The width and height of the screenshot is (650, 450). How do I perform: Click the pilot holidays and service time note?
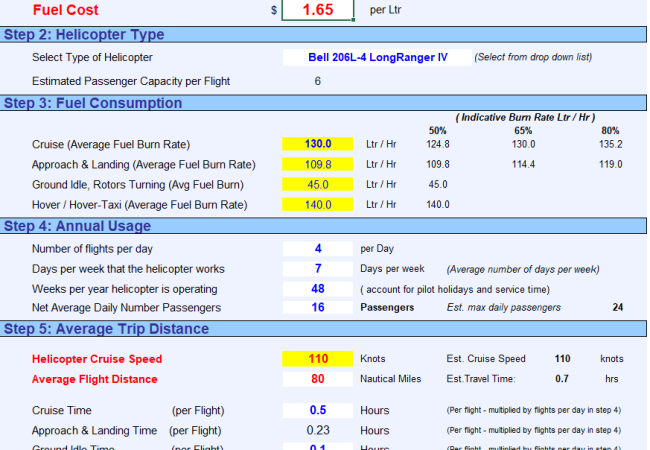tap(455, 290)
